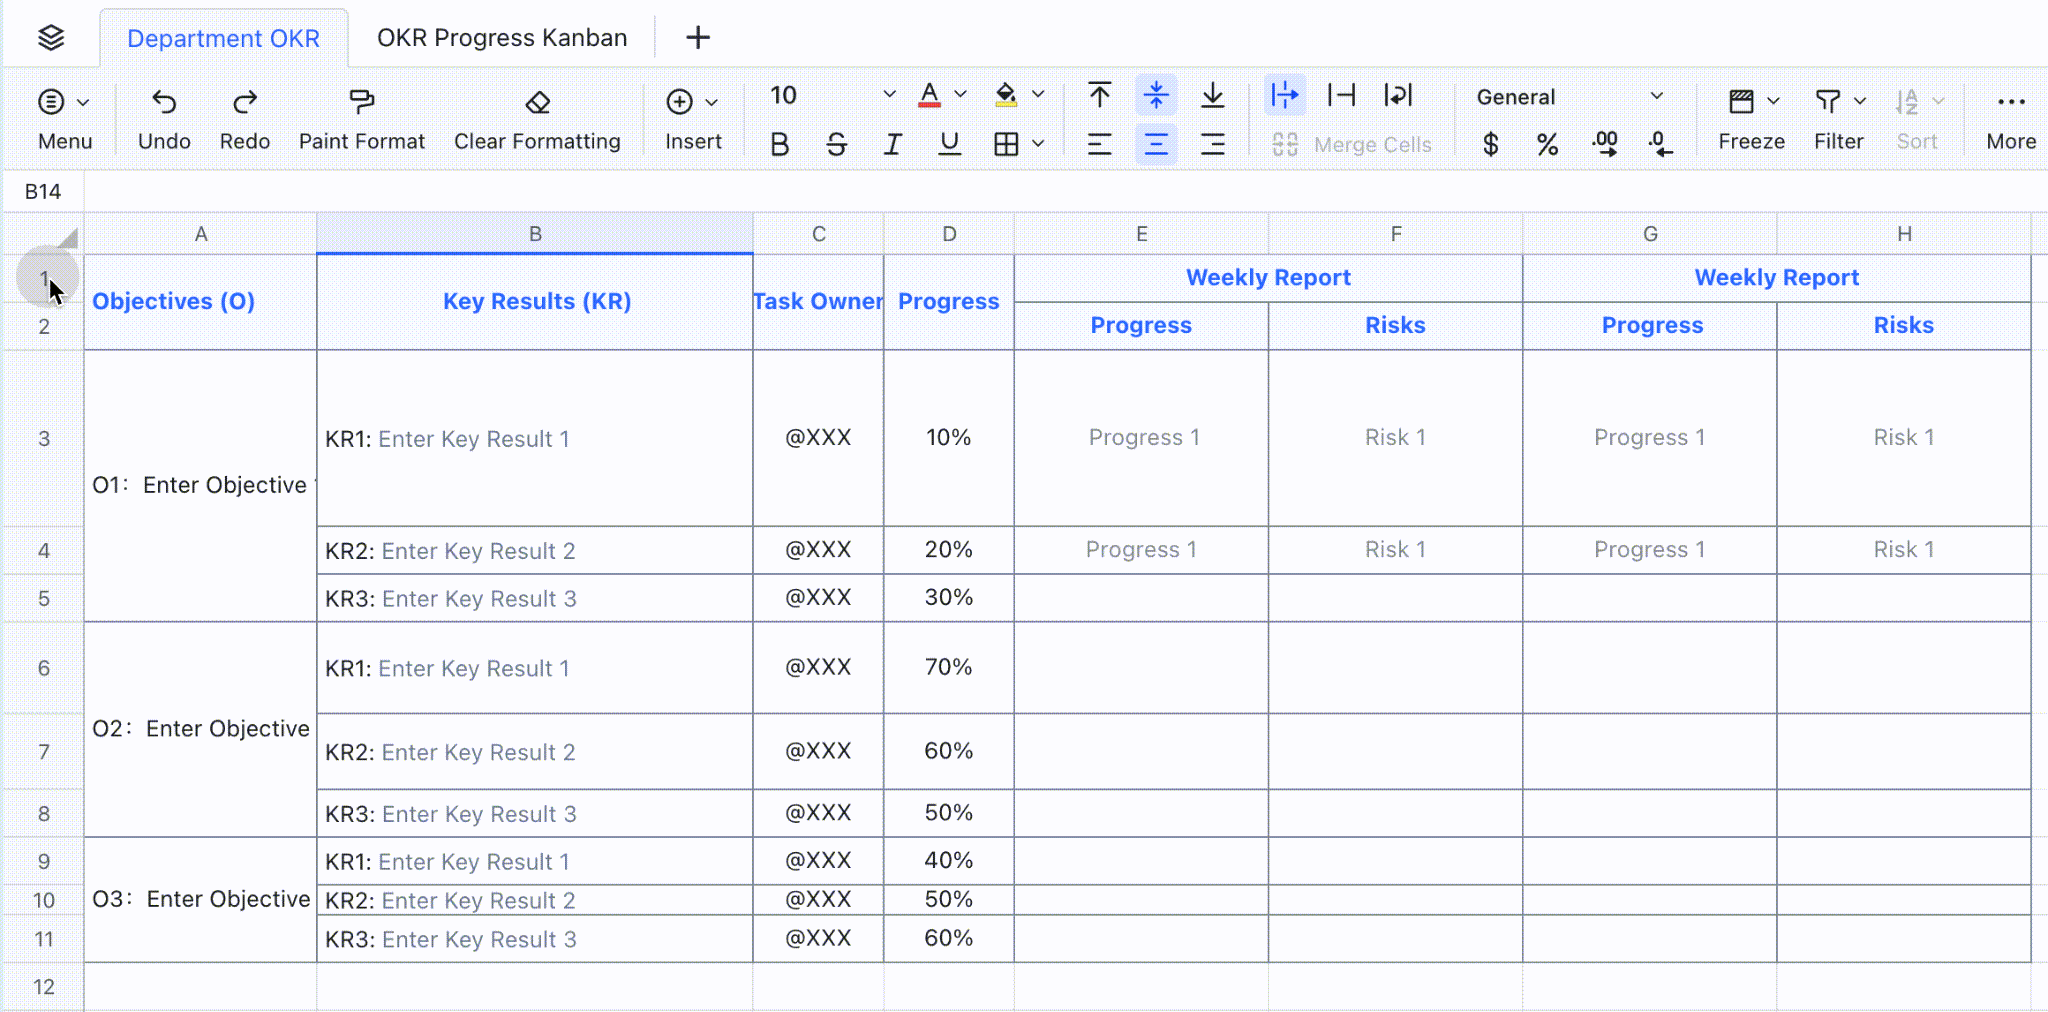The width and height of the screenshot is (2048, 1012).
Task: Open the Menu button
Action: 65,119
